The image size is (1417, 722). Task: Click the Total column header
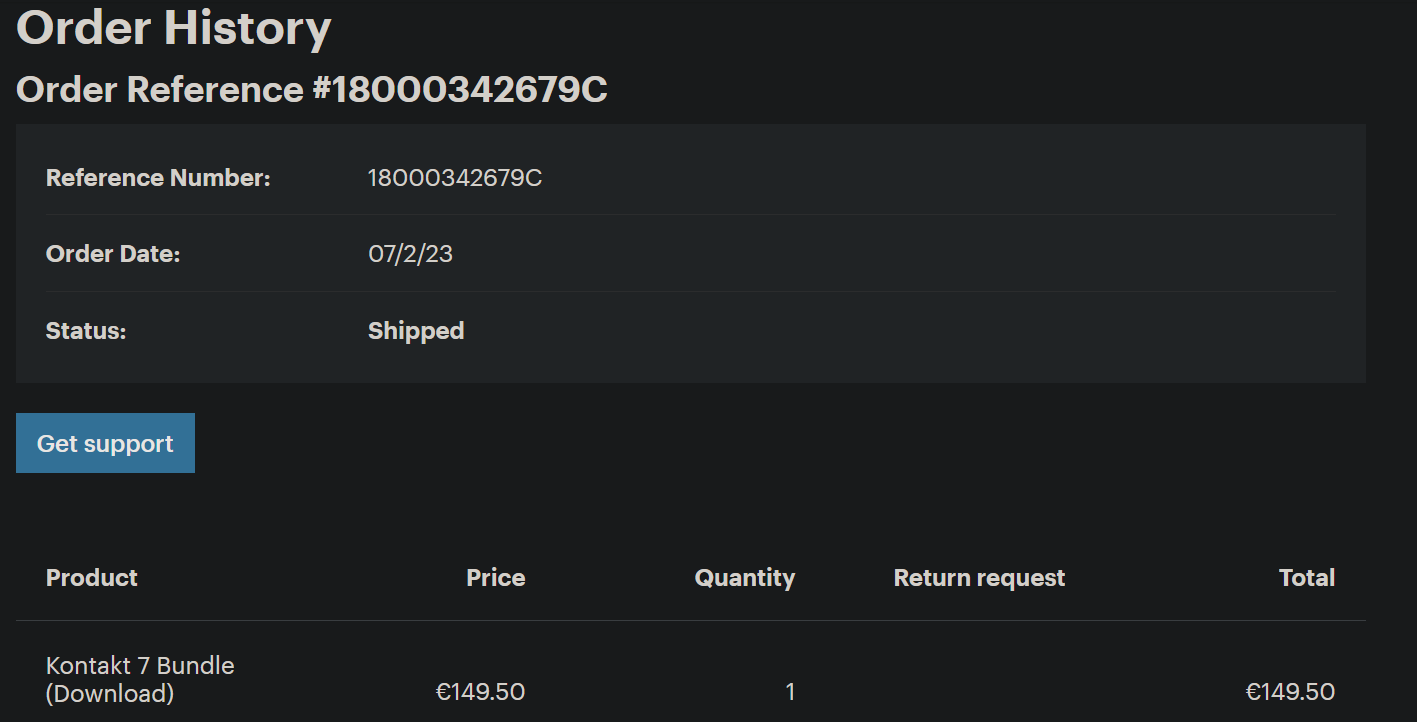[1306, 578]
